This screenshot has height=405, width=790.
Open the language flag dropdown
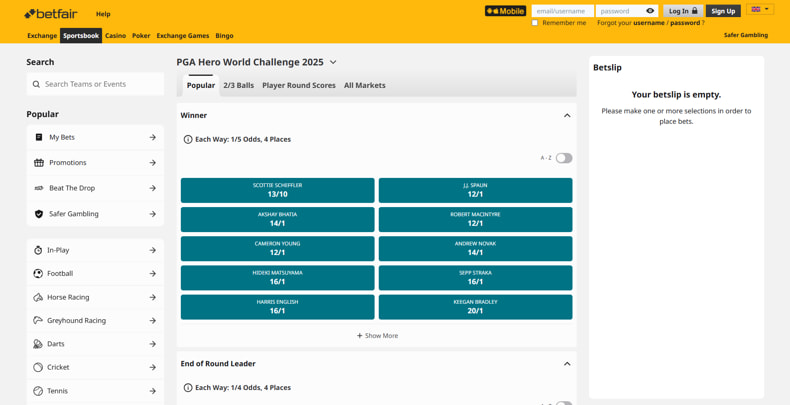coord(760,9)
